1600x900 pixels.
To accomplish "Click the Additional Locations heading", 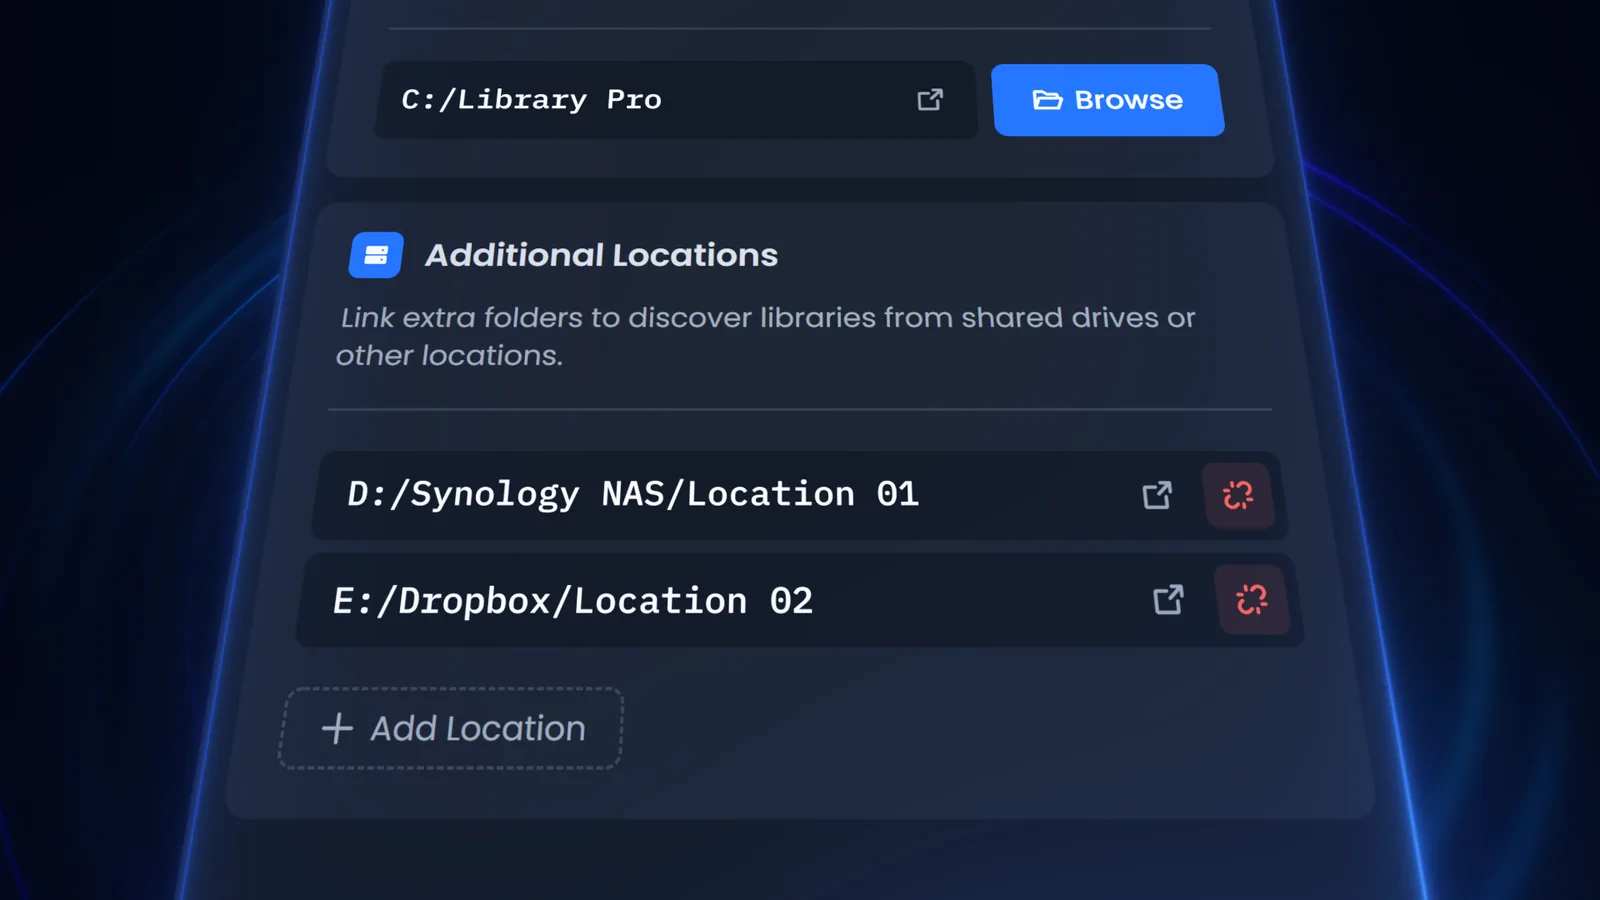I will click(601, 255).
